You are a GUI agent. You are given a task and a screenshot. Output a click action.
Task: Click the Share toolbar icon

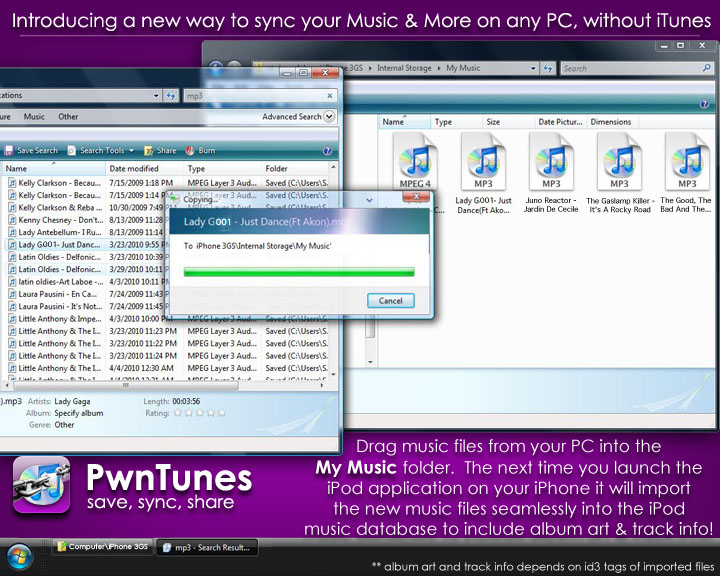coord(159,150)
